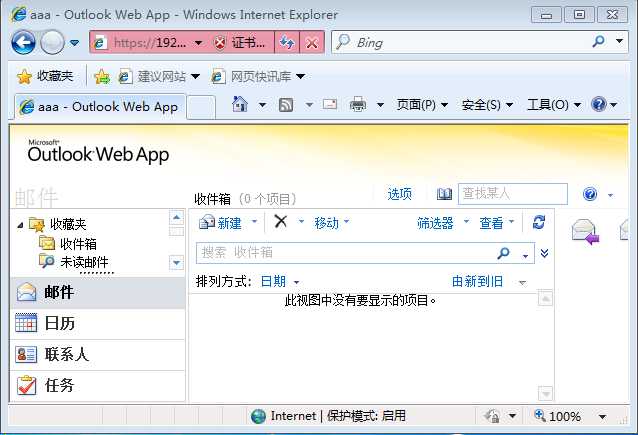Click the read mail envelope toolbar icon
This screenshot has height=435, width=638.
[330, 105]
